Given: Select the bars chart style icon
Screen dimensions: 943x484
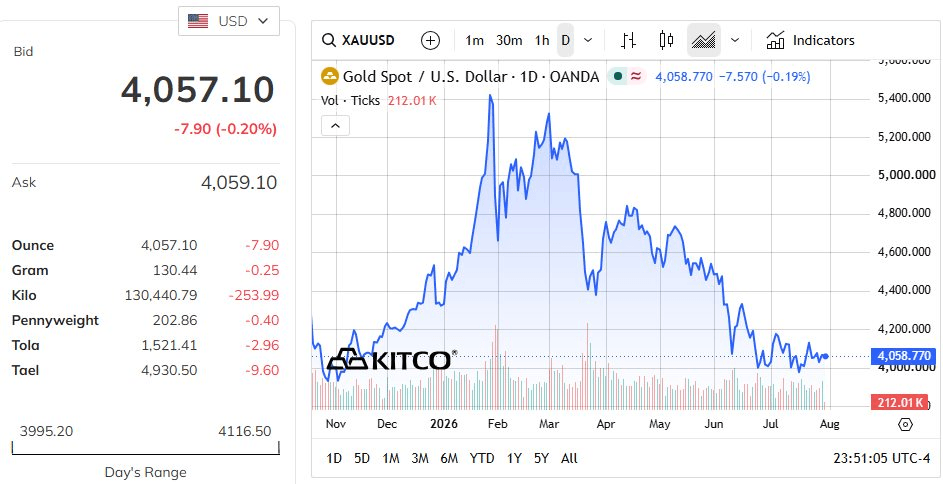Looking at the screenshot, I should (628, 40).
